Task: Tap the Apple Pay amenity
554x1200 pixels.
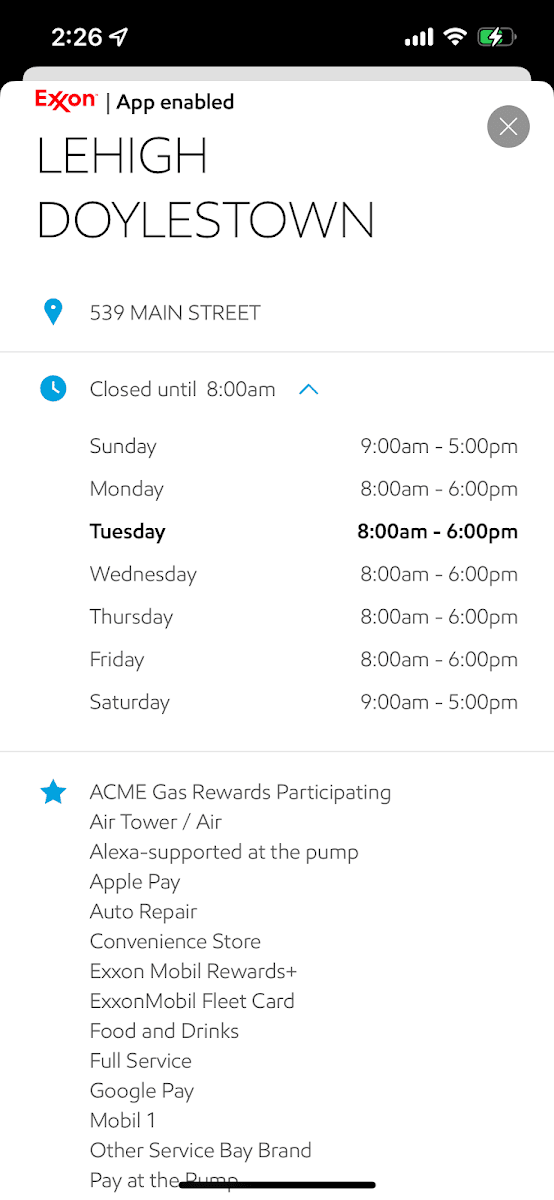Action: pos(135,882)
